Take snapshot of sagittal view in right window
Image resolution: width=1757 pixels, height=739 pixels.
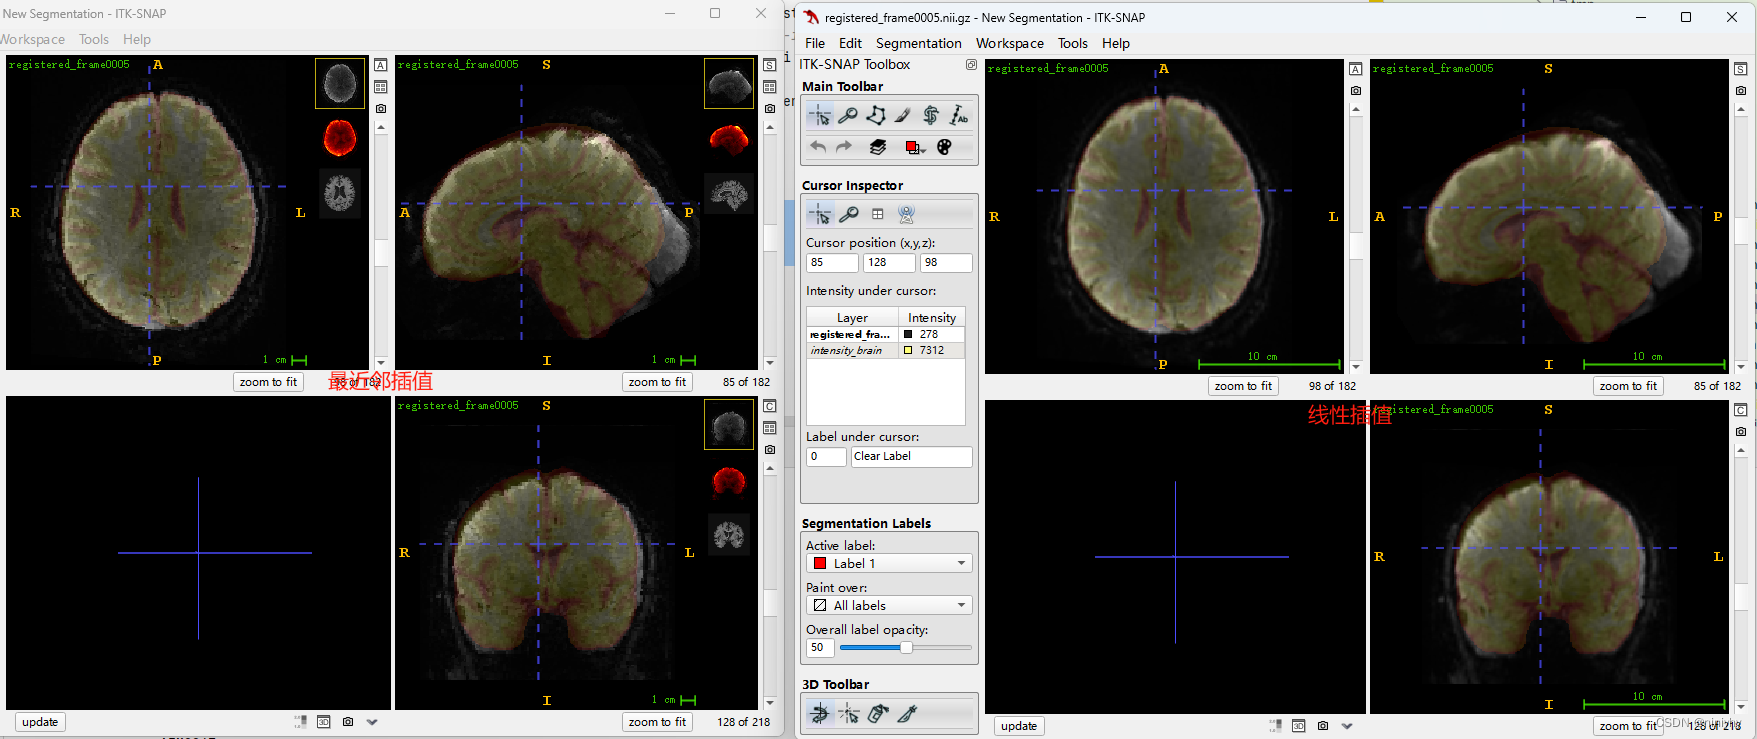coord(1740,90)
